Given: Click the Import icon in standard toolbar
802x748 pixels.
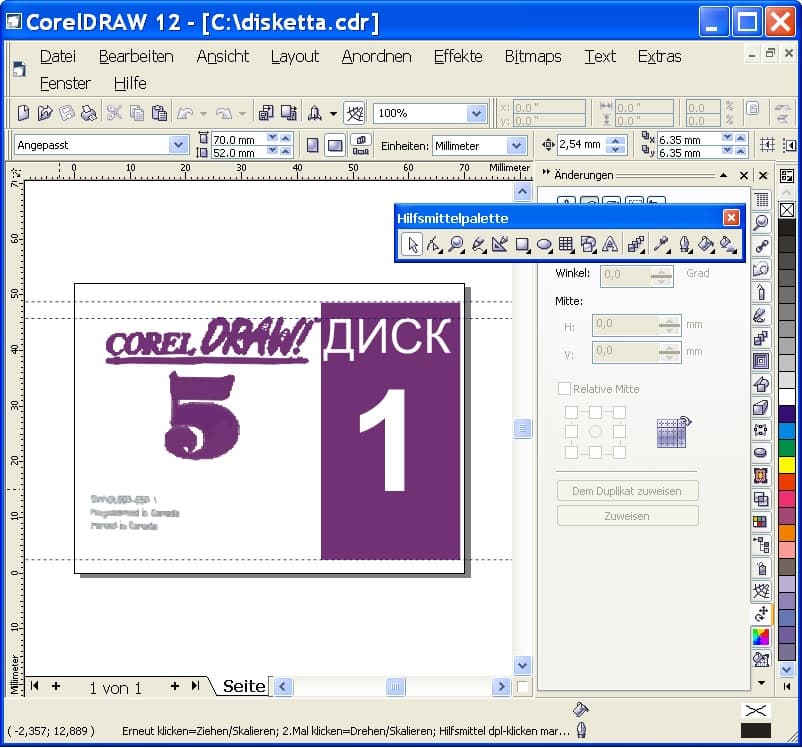Looking at the screenshot, I should pyautogui.click(x=265, y=113).
